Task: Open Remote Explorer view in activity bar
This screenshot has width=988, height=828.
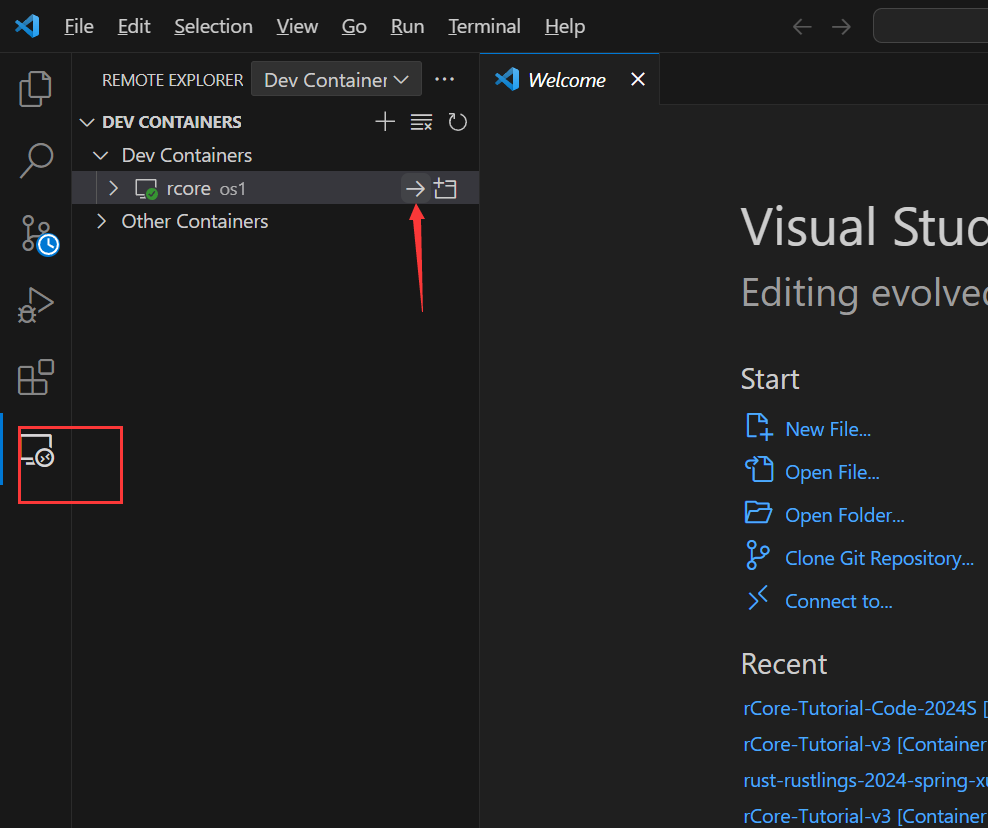Action: click(x=37, y=450)
